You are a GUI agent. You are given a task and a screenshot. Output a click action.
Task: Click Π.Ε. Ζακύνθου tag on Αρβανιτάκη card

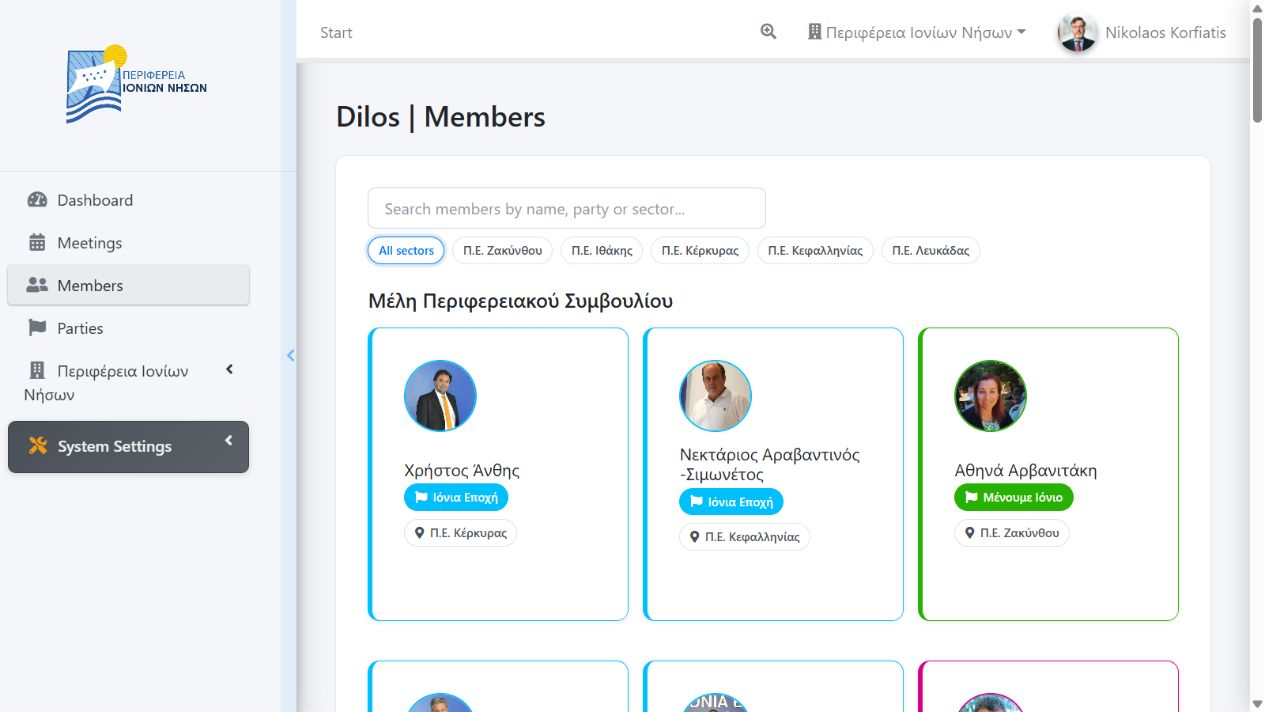click(1012, 533)
